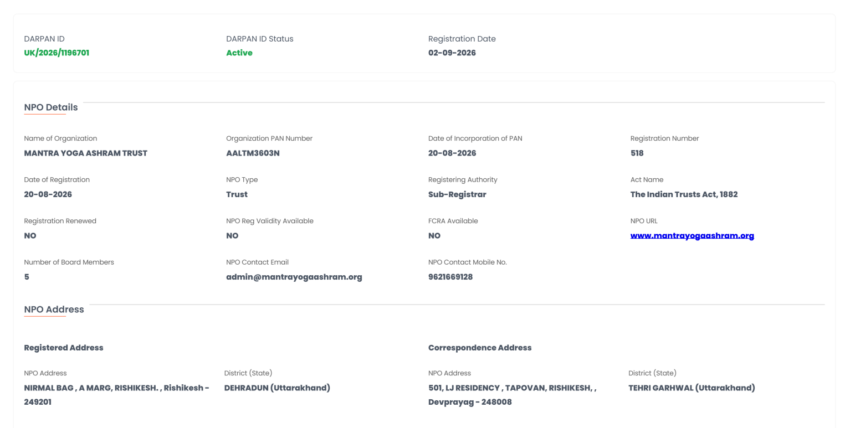The width and height of the screenshot is (850, 428).
Task: Click The Indian Trusts Act, 1882 text
Action: [x=684, y=194]
